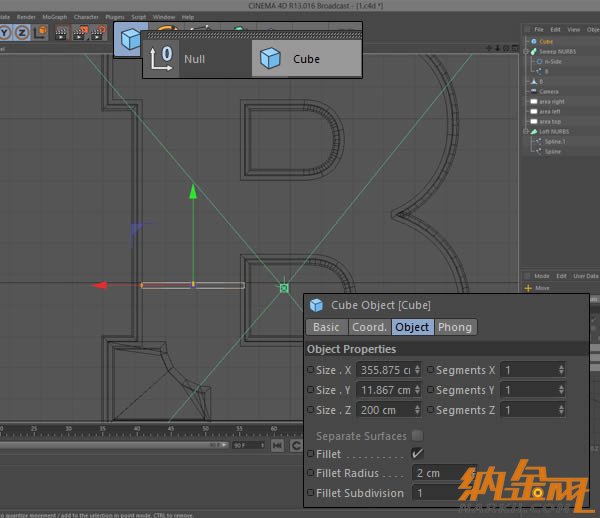This screenshot has width=600, height=518.
Task: Click the Segments X stepper arrows
Action: (561, 370)
